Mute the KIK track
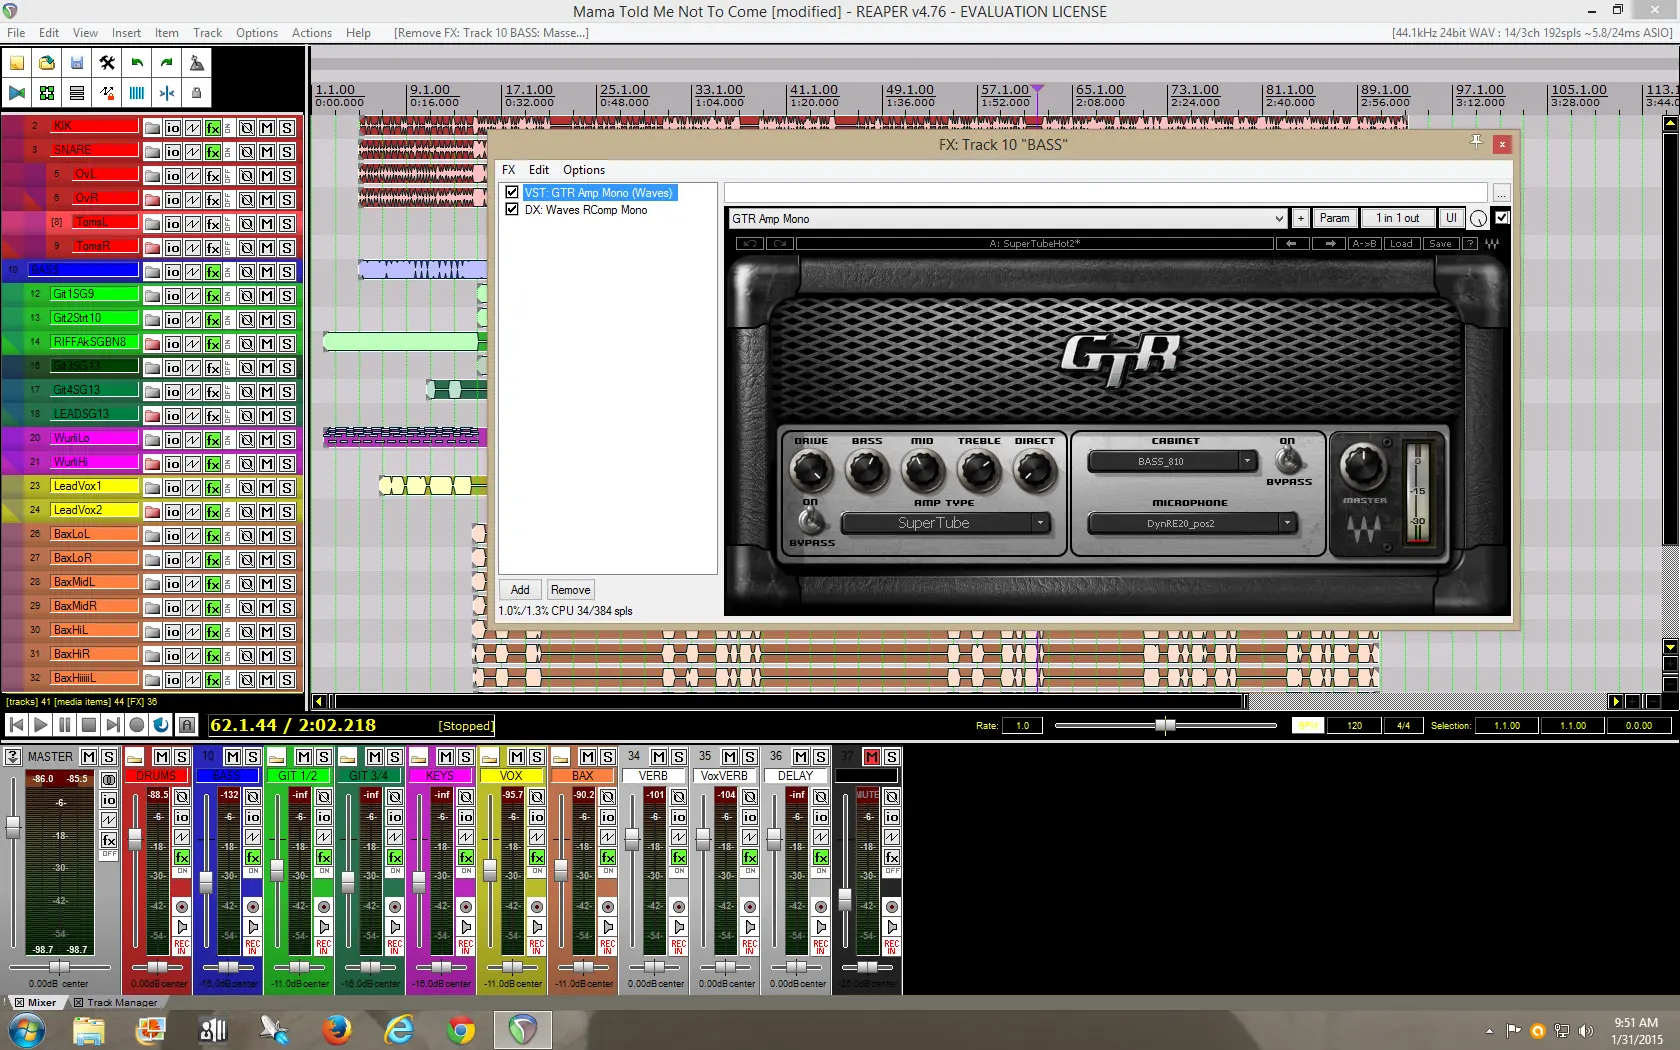The height and width of the screenshot is (1050, 1680). tap(267, 128)
